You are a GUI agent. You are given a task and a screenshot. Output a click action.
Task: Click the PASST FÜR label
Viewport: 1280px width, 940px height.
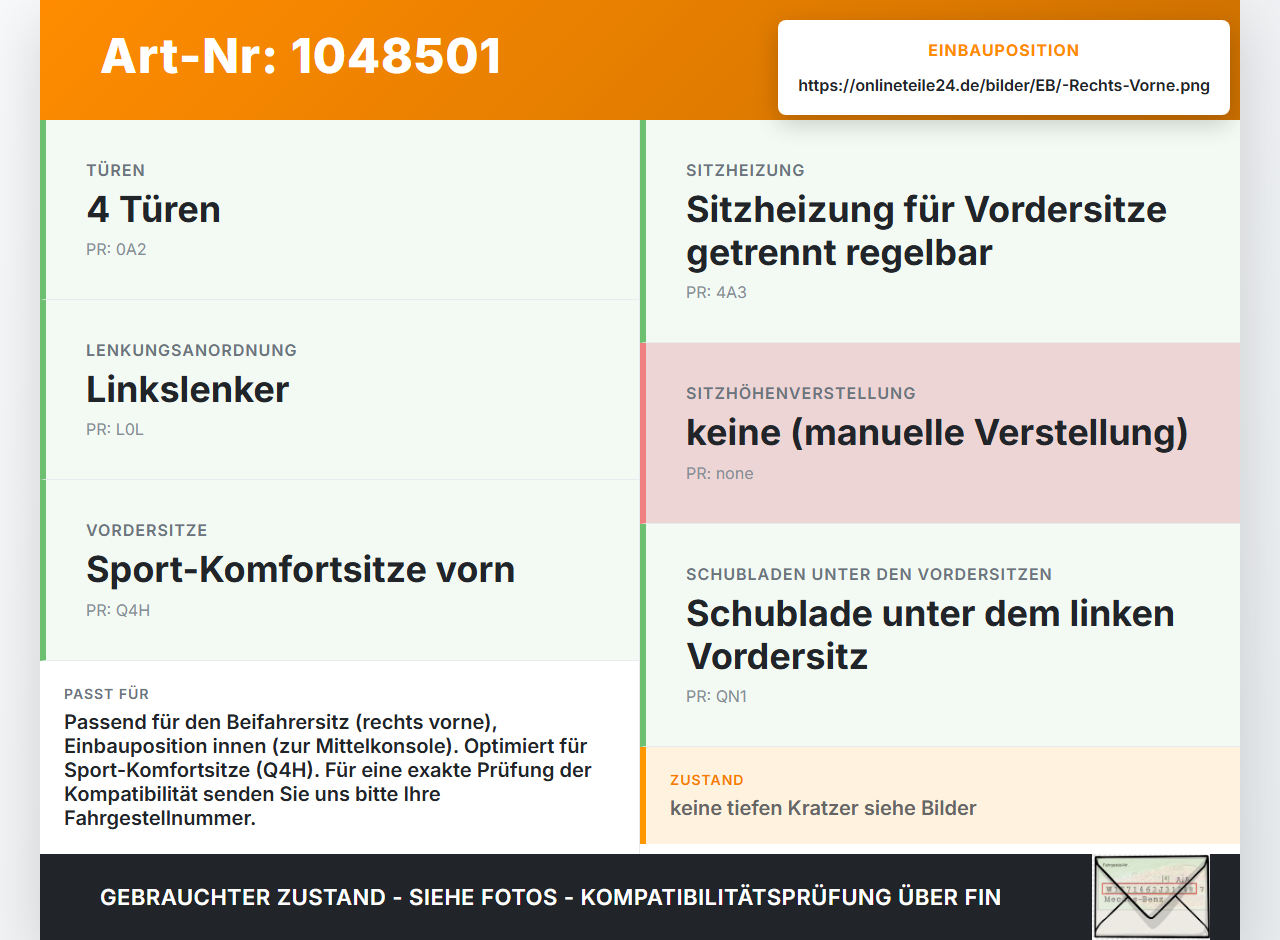click(106, 694)
